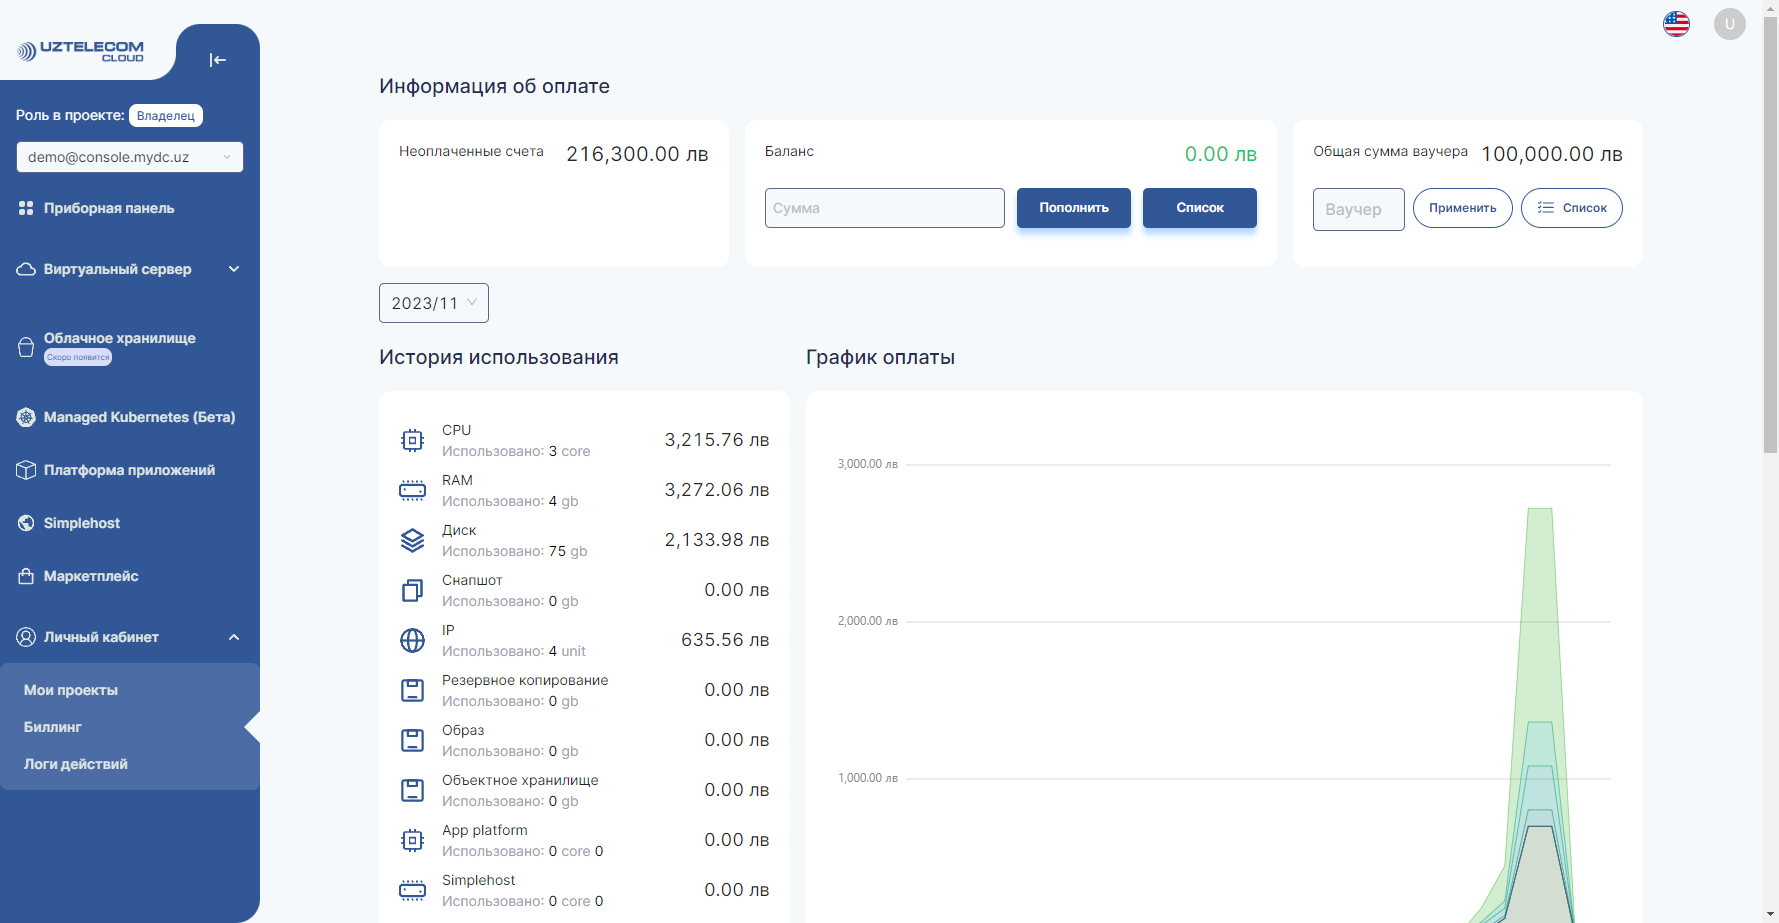Image resolution: width=1779 pixels, height=923 pixels.
Task: Click the Пополнить button
Action: [1073, 208]
